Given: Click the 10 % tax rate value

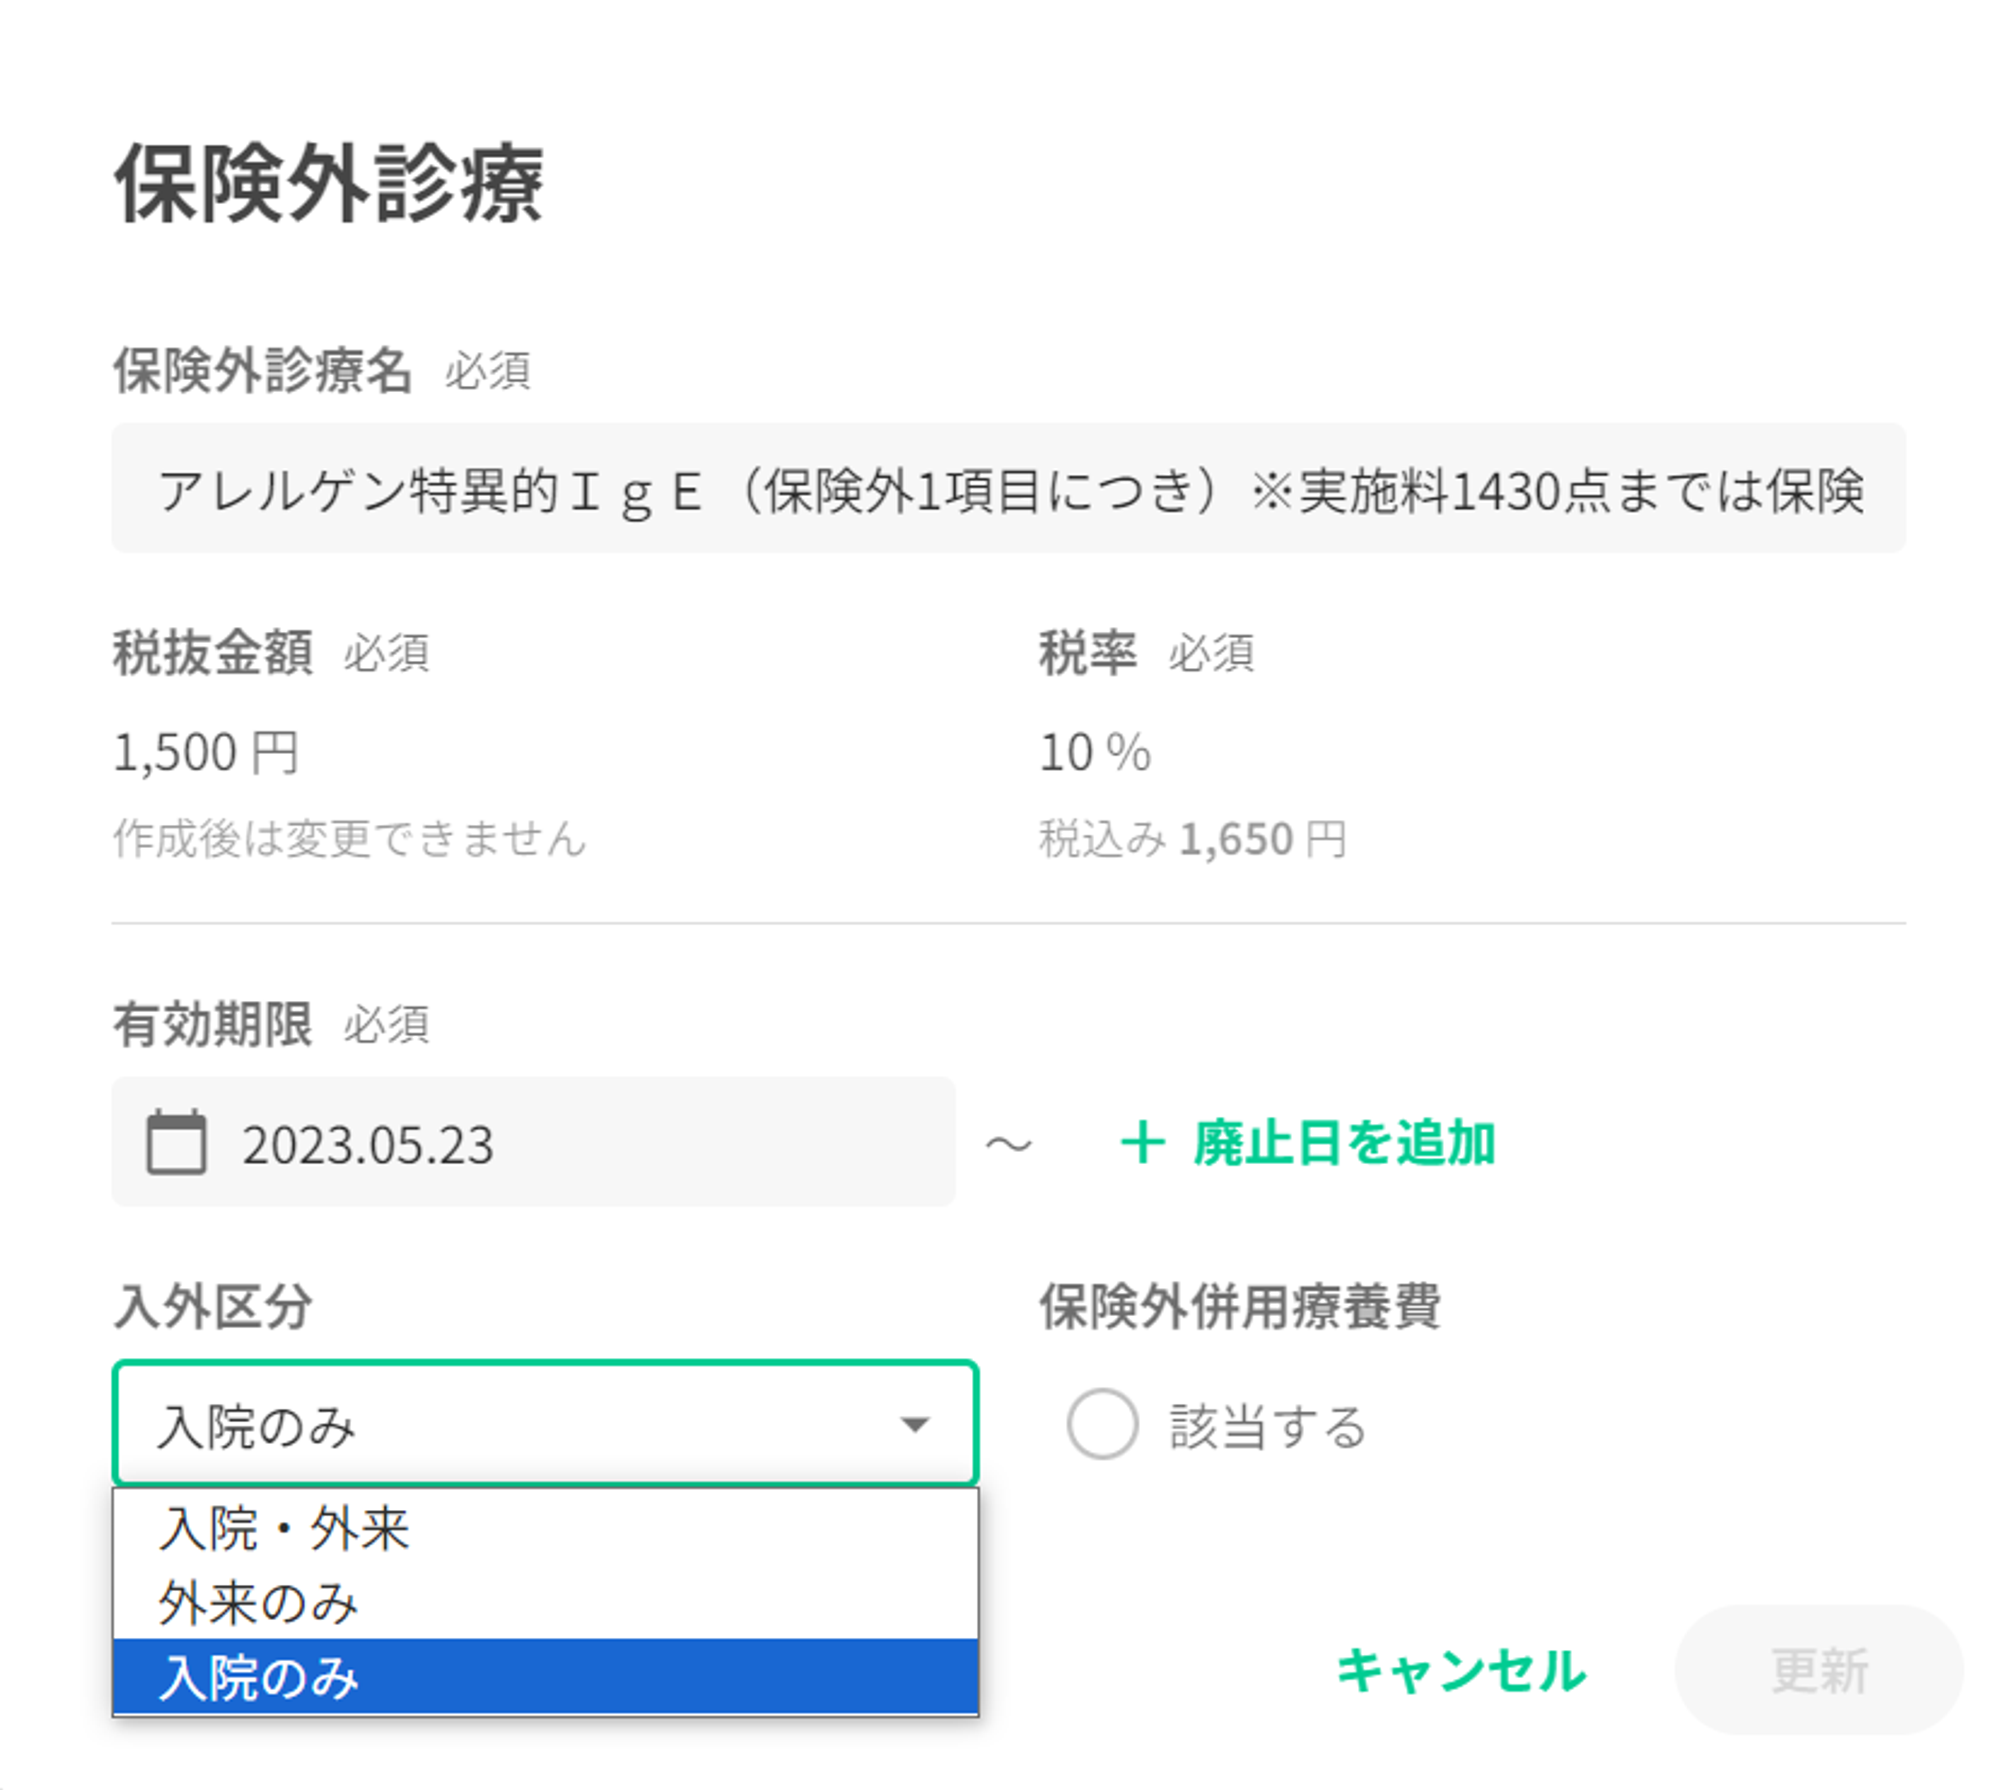Looking at the screenshot, I should point(1095,752).
